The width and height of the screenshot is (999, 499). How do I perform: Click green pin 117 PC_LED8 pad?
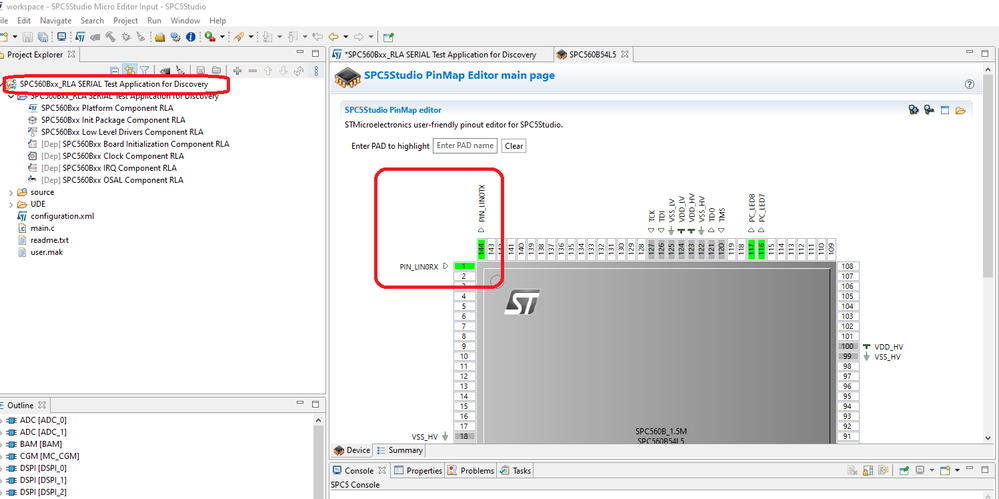tap(752, 247)
